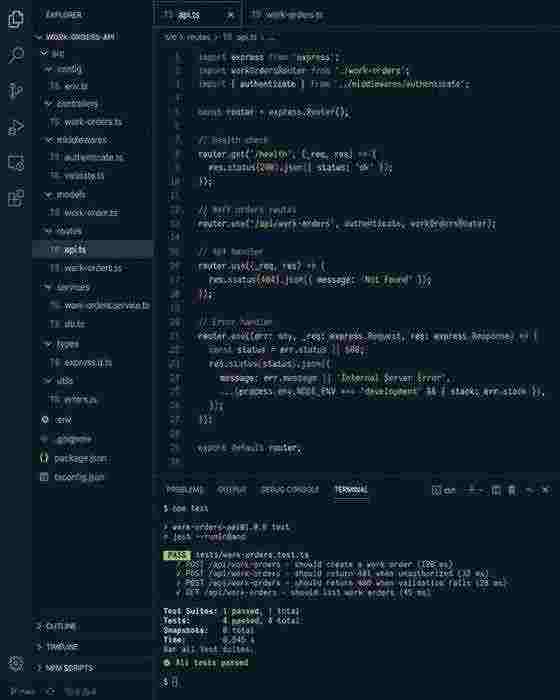Open the OUTPUT panel tab
The height and width of the screenshot is (700, 560).
[x=231, y=490]
